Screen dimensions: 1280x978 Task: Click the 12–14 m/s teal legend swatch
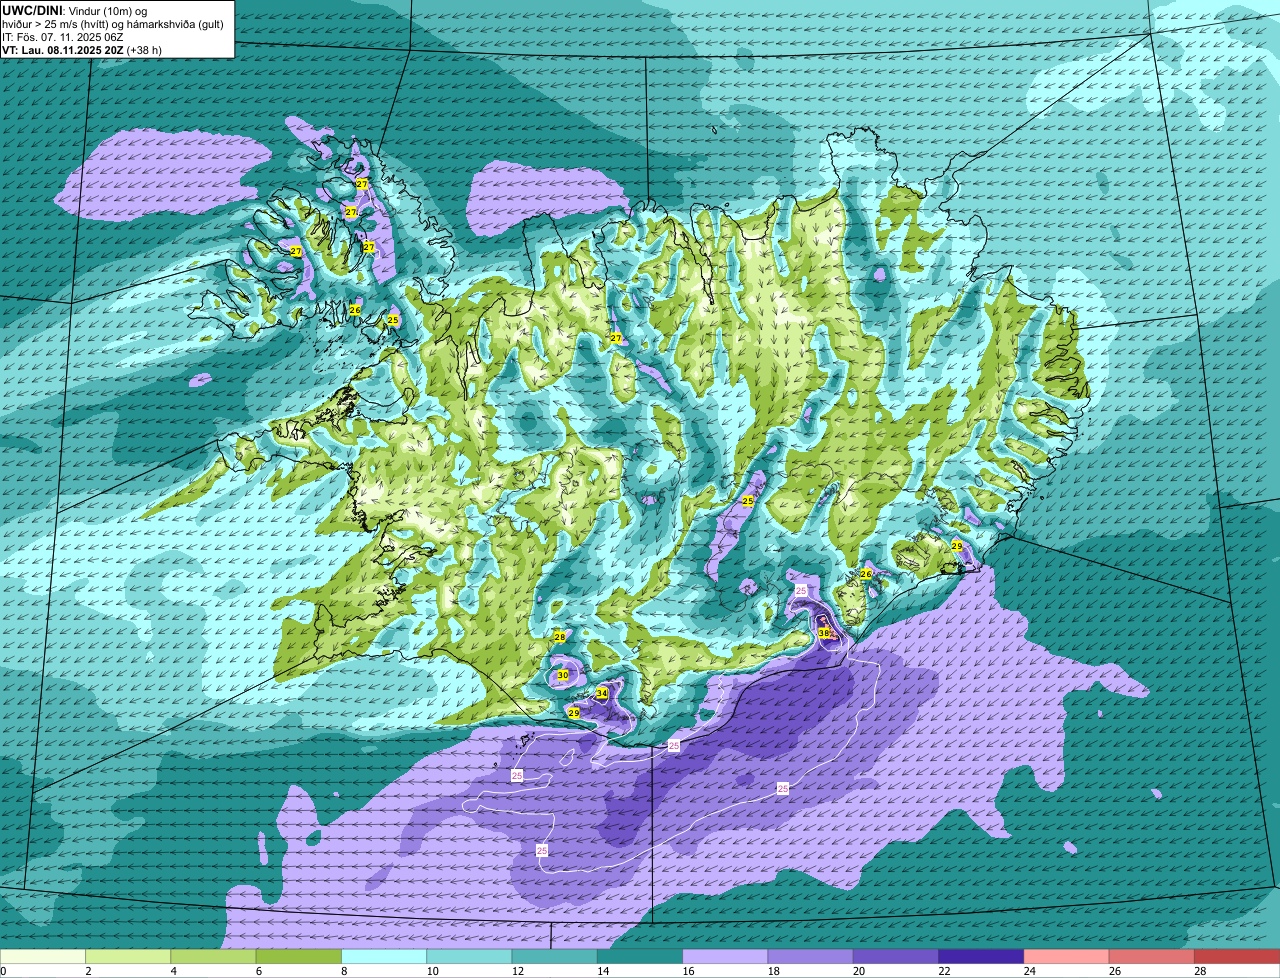click(555, 956)
